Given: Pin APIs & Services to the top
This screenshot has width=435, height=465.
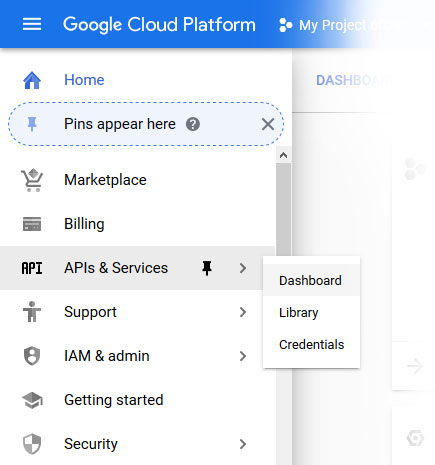Looking at the screenshot, I should (207, 268).
